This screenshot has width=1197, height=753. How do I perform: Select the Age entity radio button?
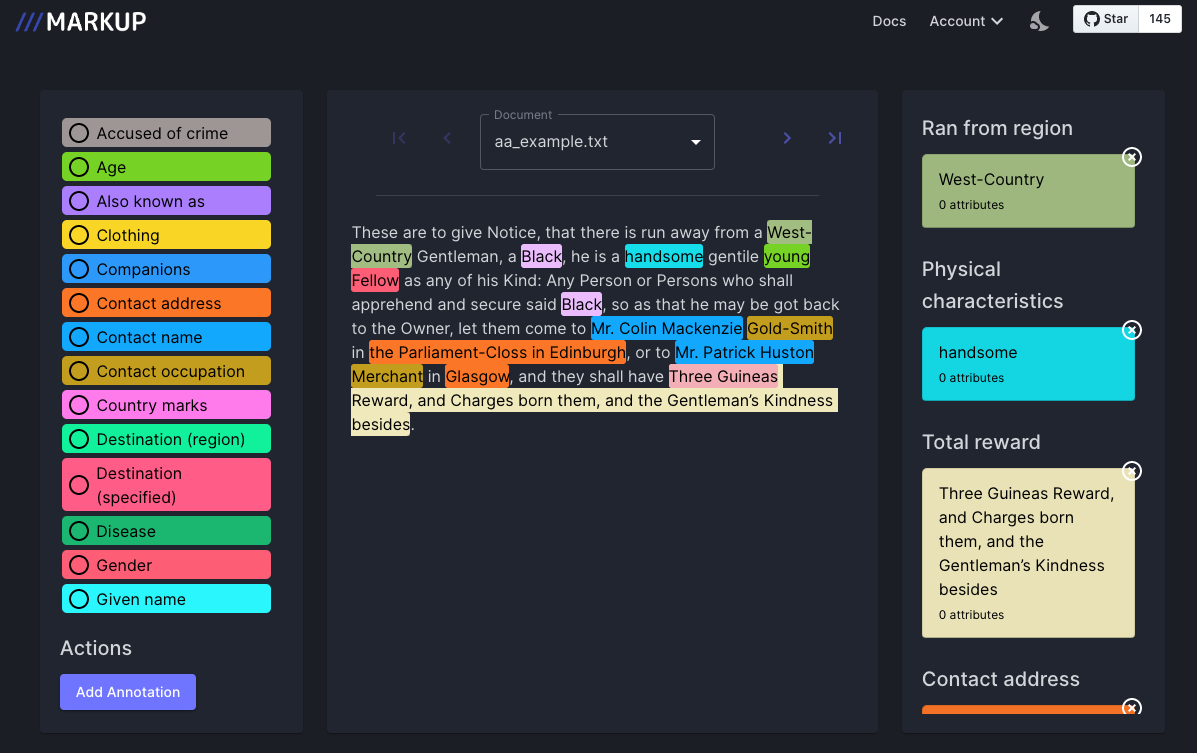point(79,167)
